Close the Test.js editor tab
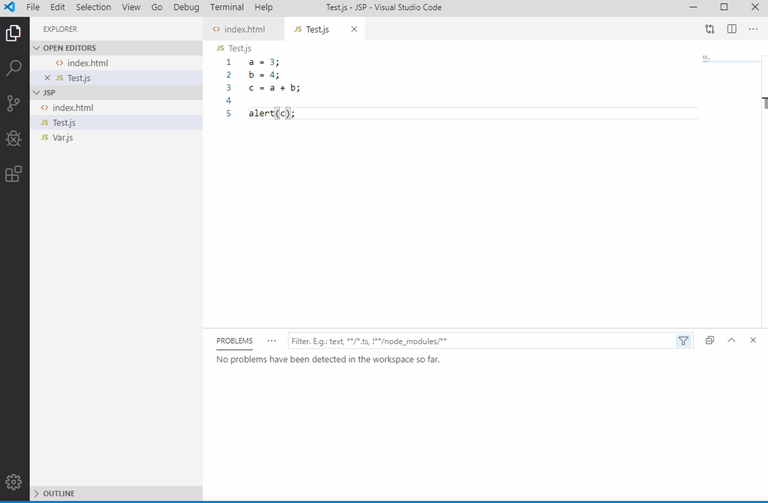The width and height of the screenshot is (768, 503). pyautogui.click(x=354, y=30)
